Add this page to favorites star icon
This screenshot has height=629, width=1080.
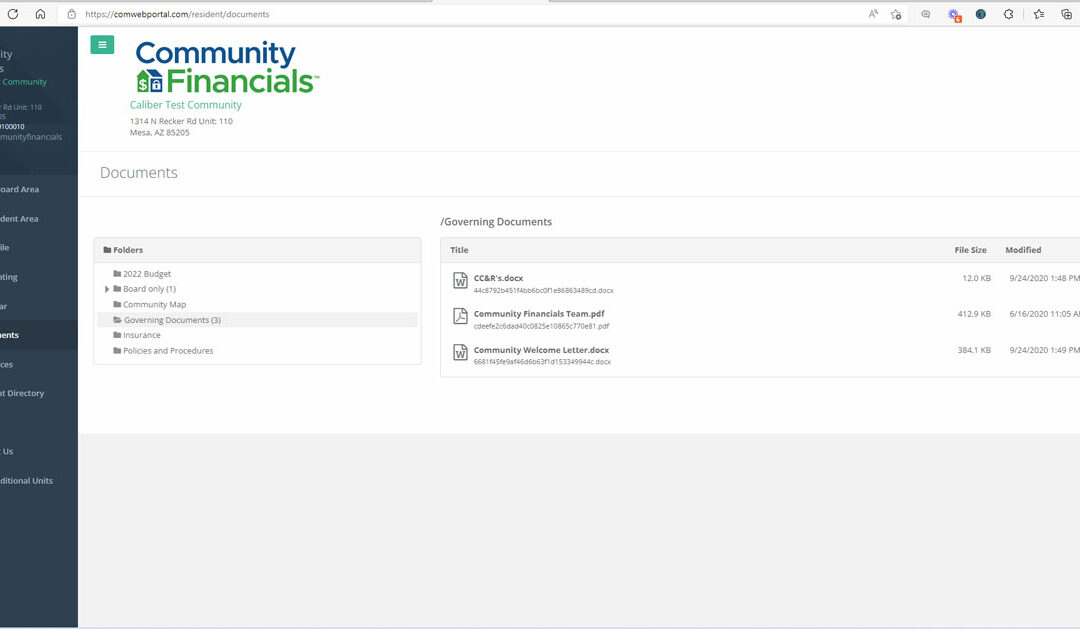click(896, 14)
